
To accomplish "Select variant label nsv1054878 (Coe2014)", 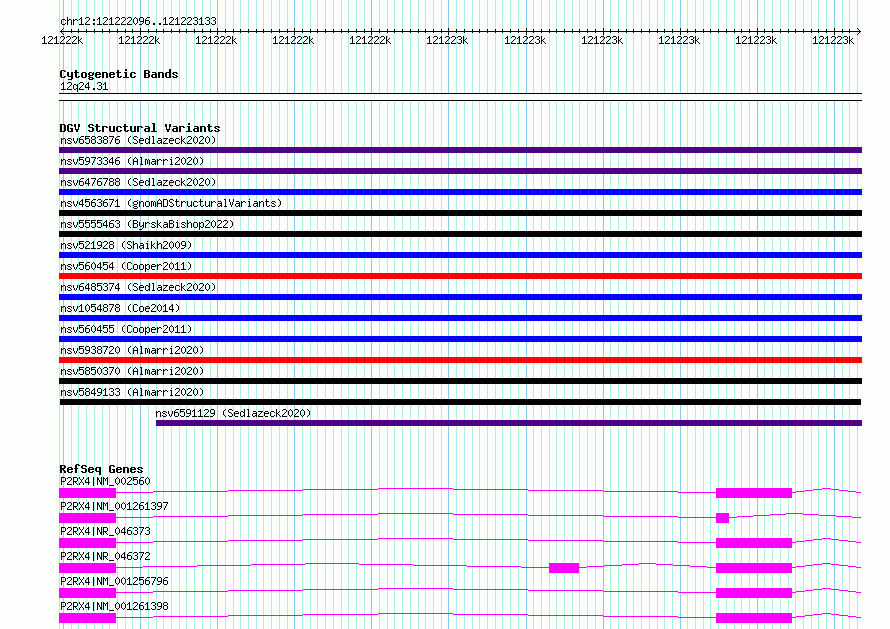I will click(x=120, y=308).
